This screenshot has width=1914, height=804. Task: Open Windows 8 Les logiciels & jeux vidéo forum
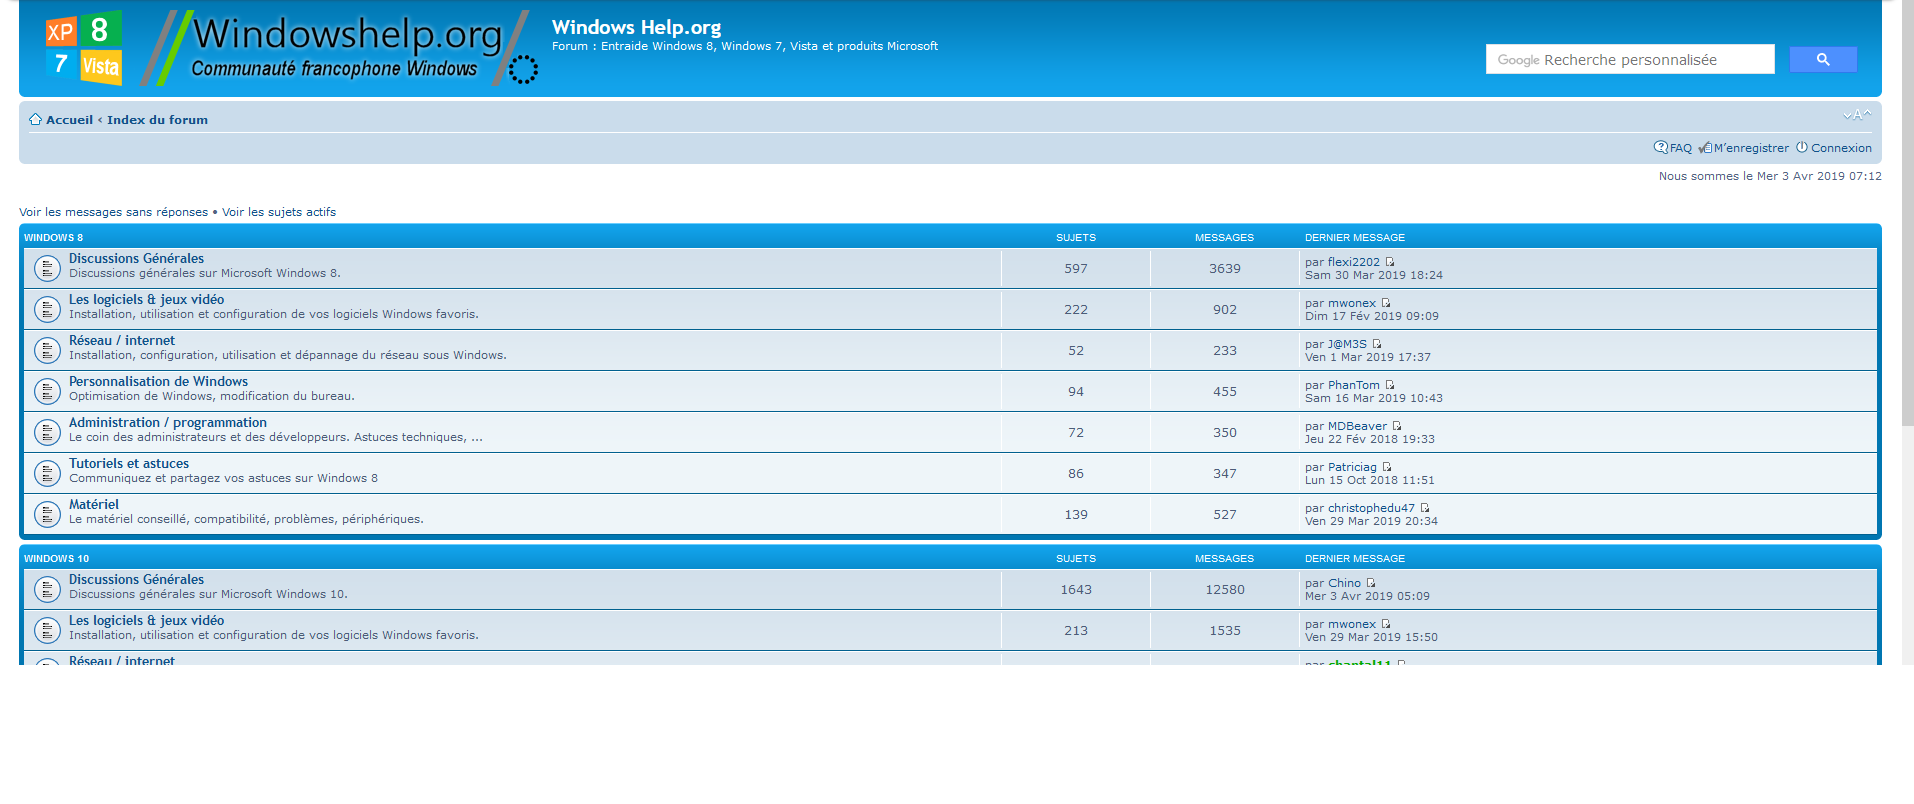tap(146, 300)
